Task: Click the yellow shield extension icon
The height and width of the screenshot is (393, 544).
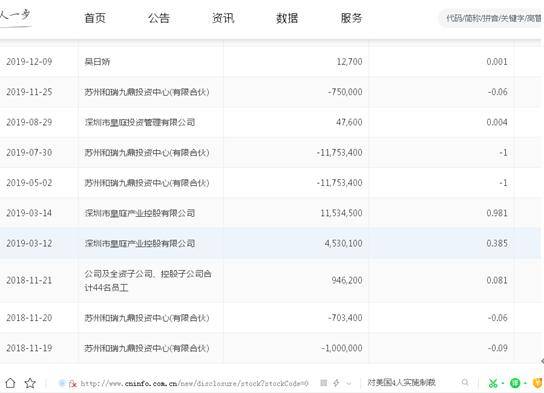Action: (x=538, y=383)
